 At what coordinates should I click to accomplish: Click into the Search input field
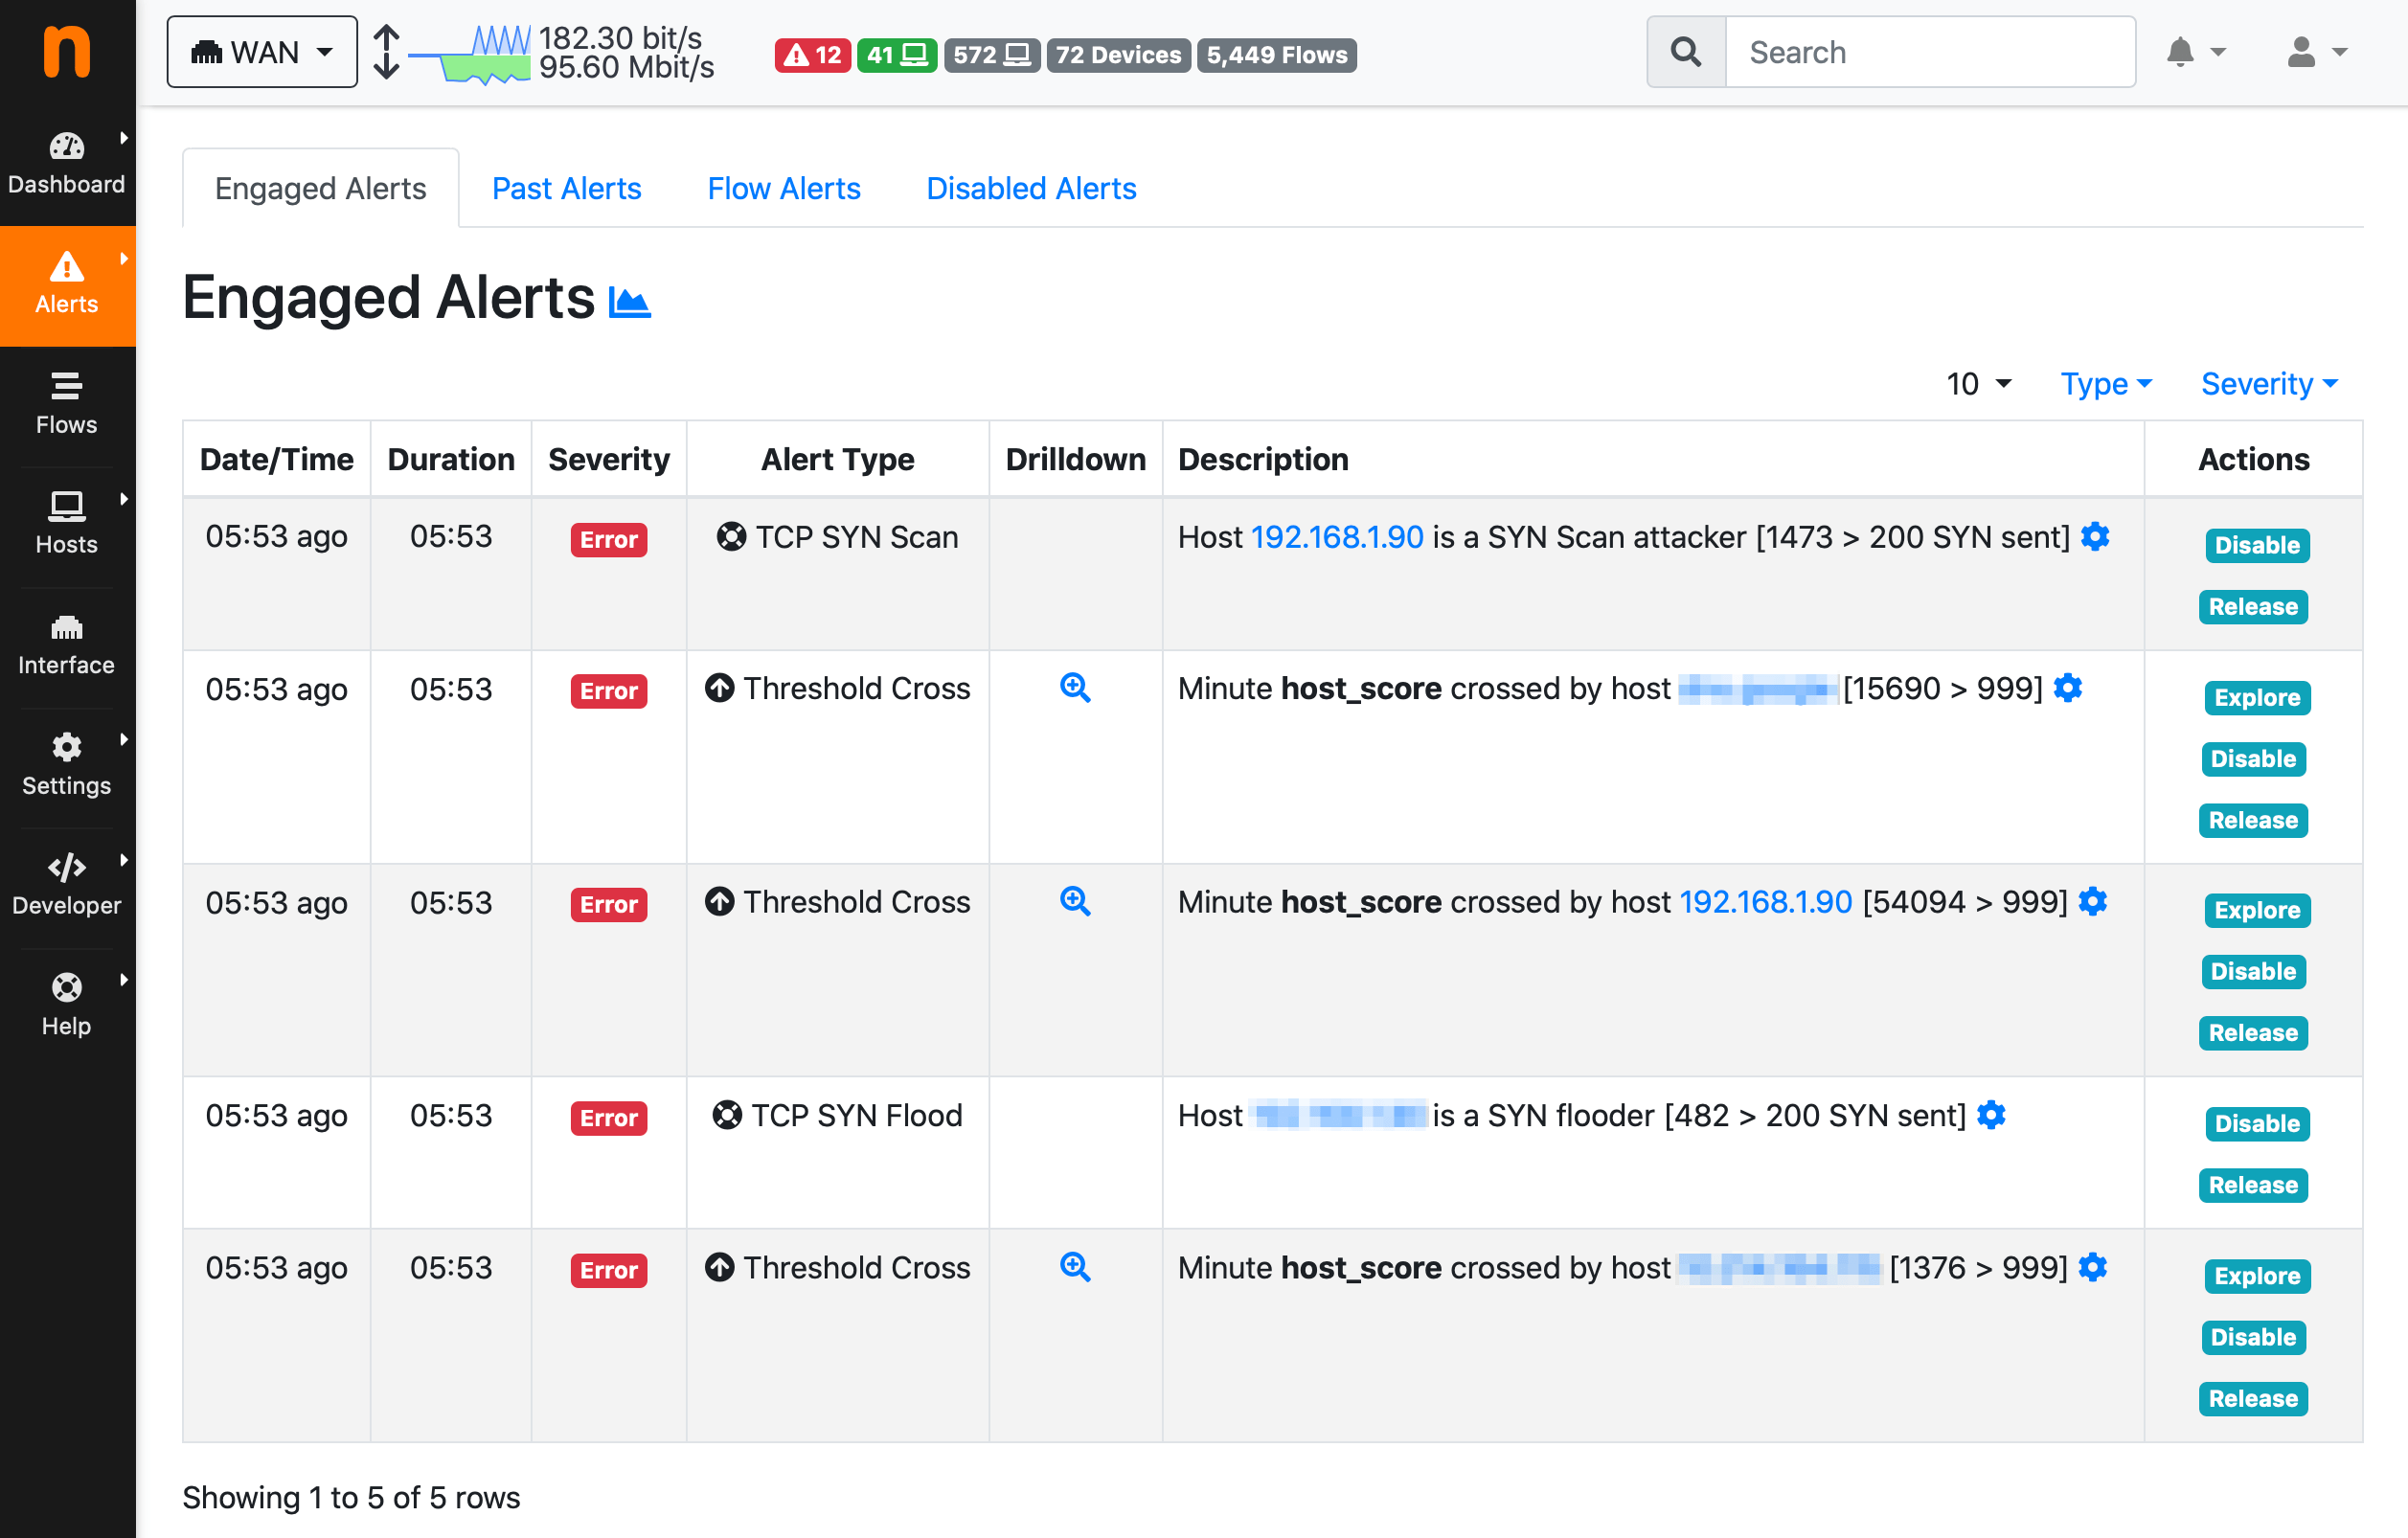[x=1929, y=52]
